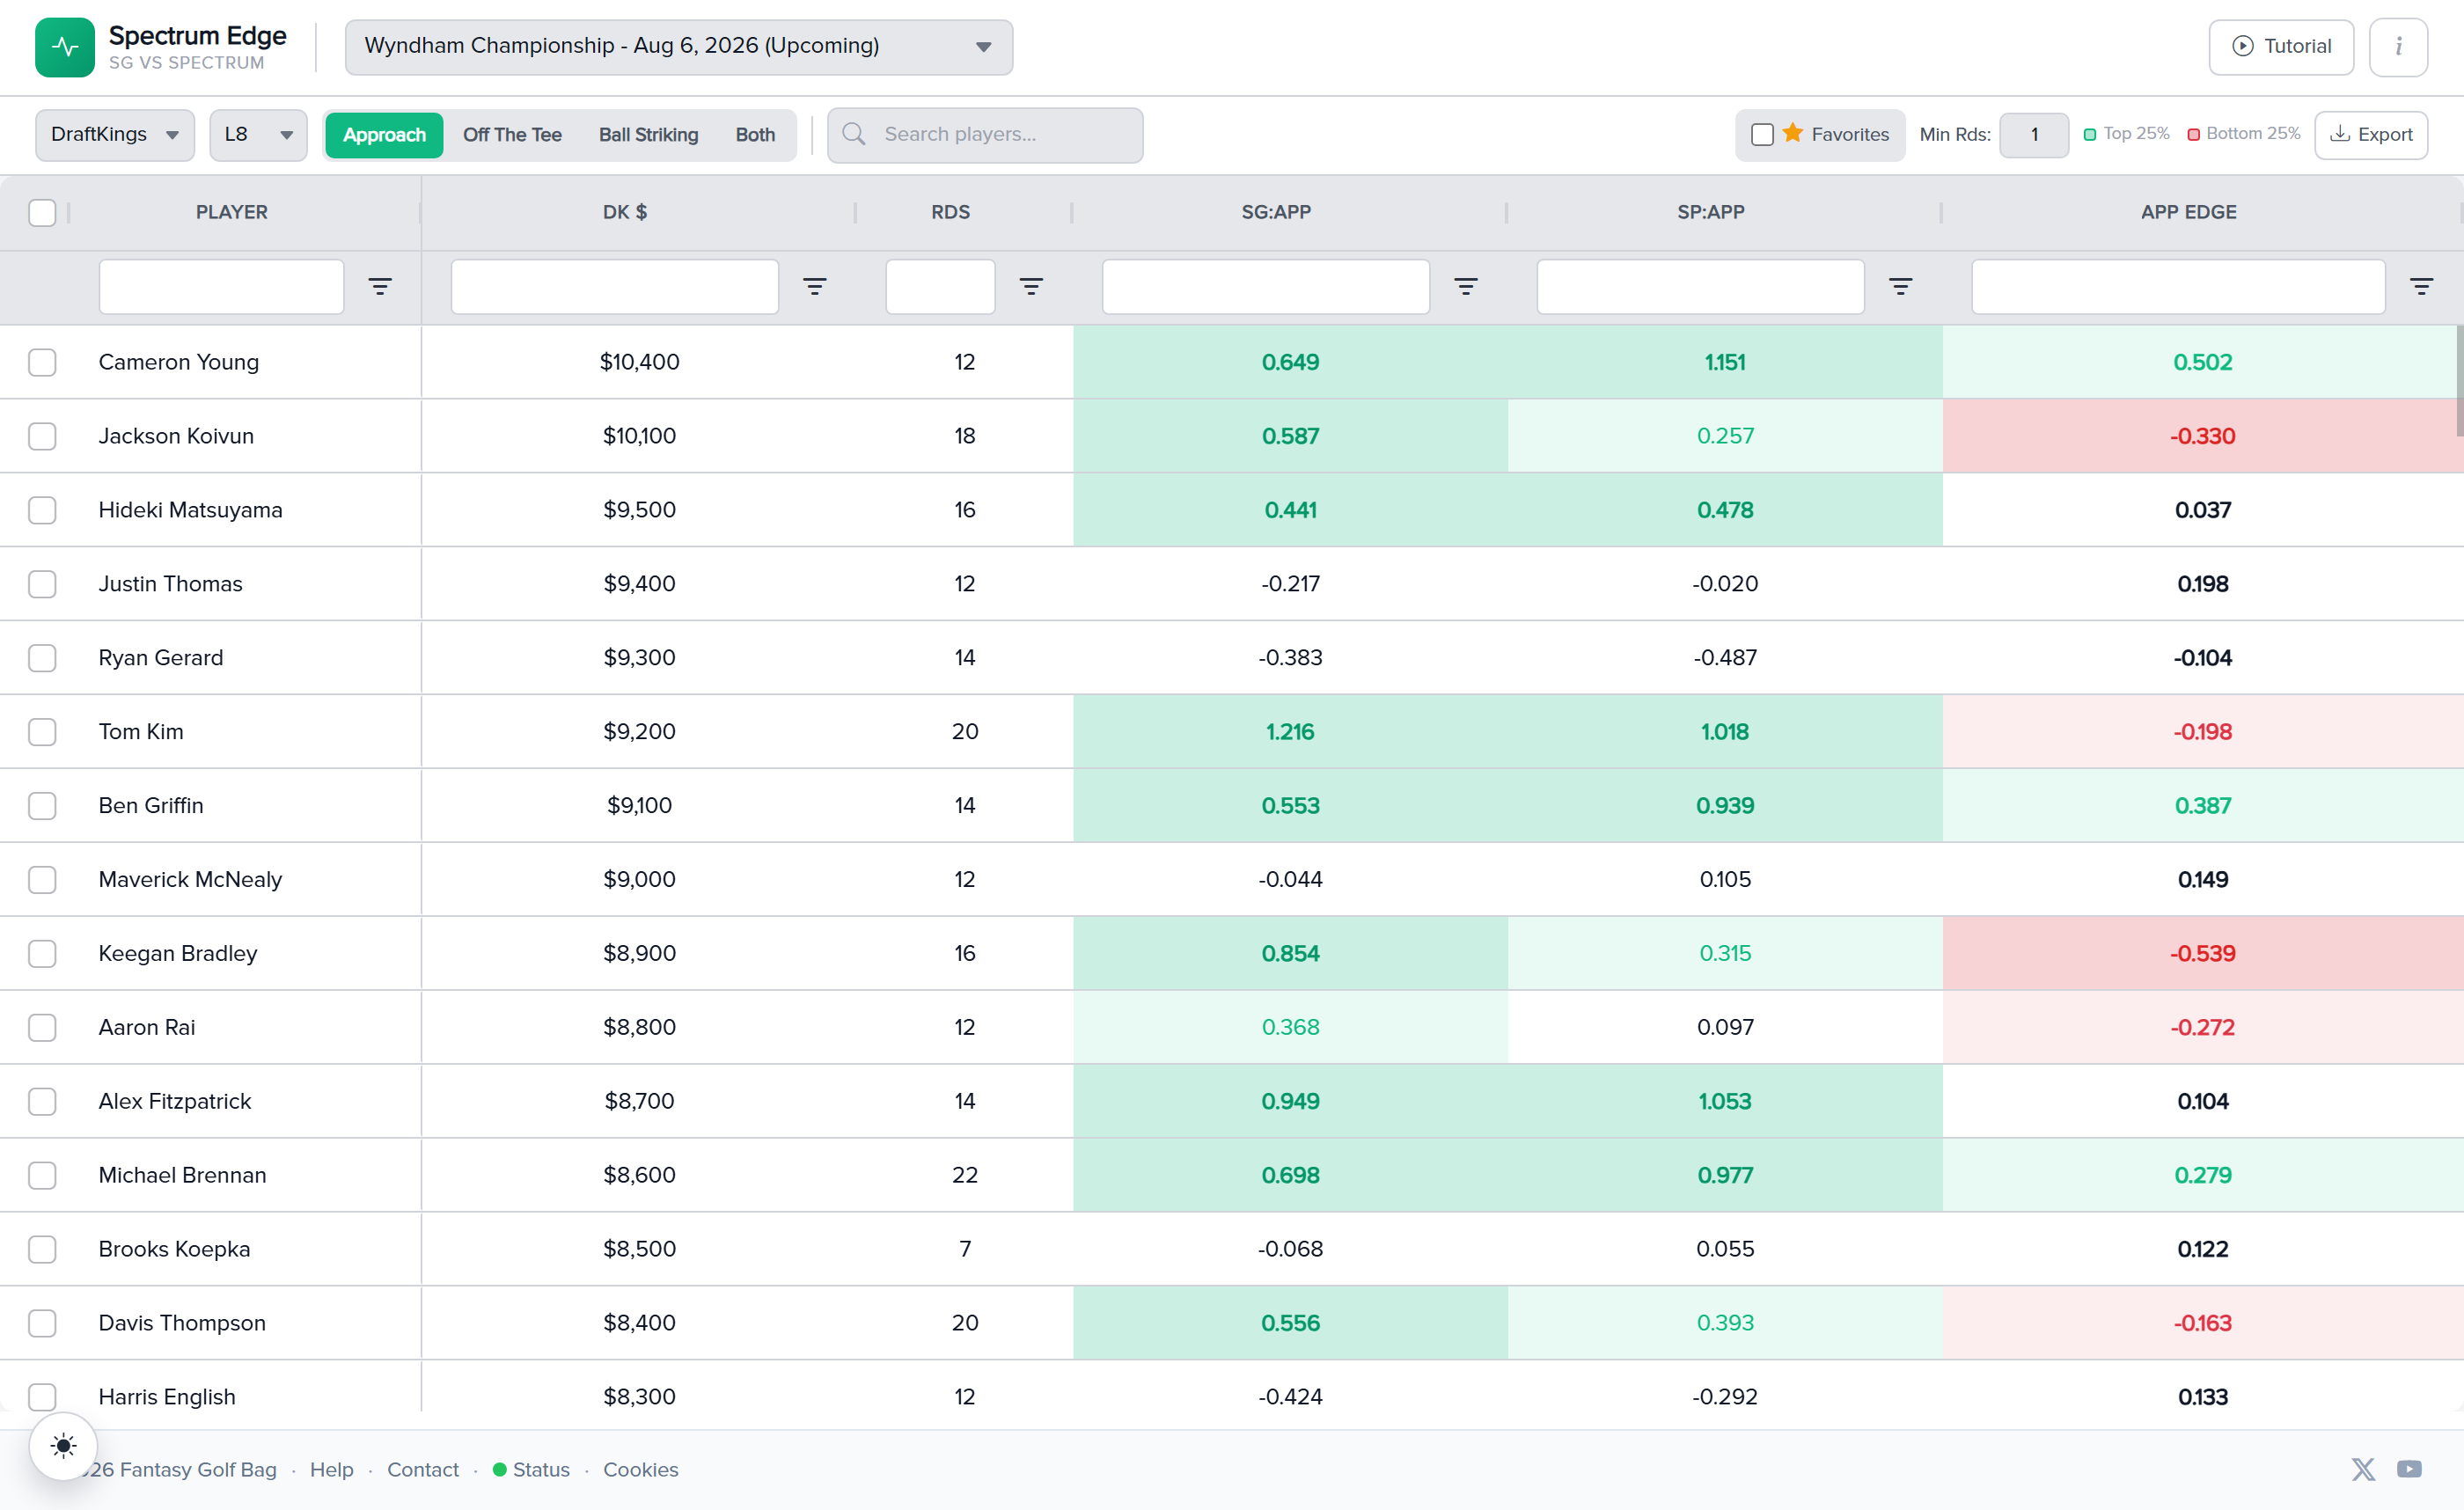Screen dimensions: 2464x1510
Task: Click the player name Aaron Rai
Action: (147, 1027)
